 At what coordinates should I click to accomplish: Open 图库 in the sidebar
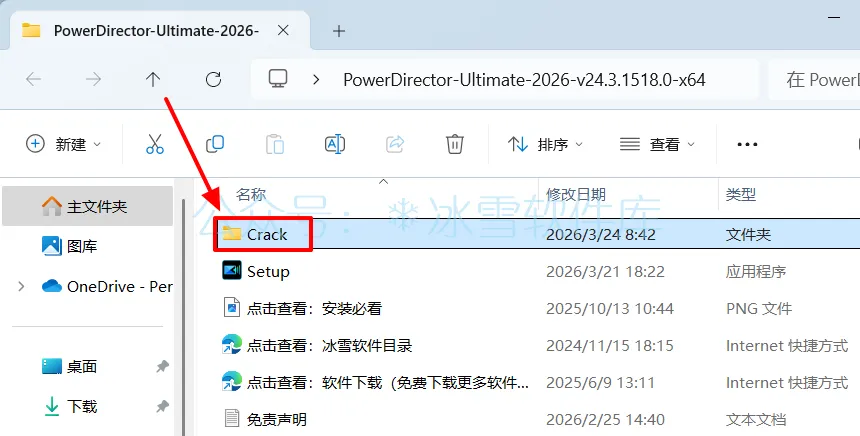point(70,246)
